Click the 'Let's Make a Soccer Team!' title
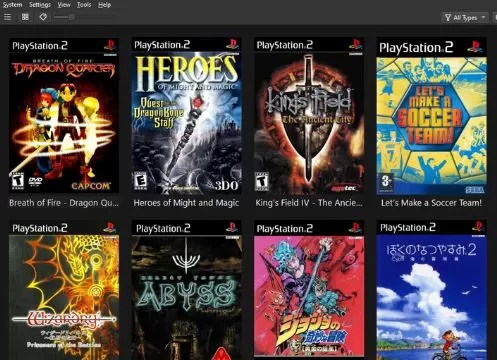 (431, 203)
